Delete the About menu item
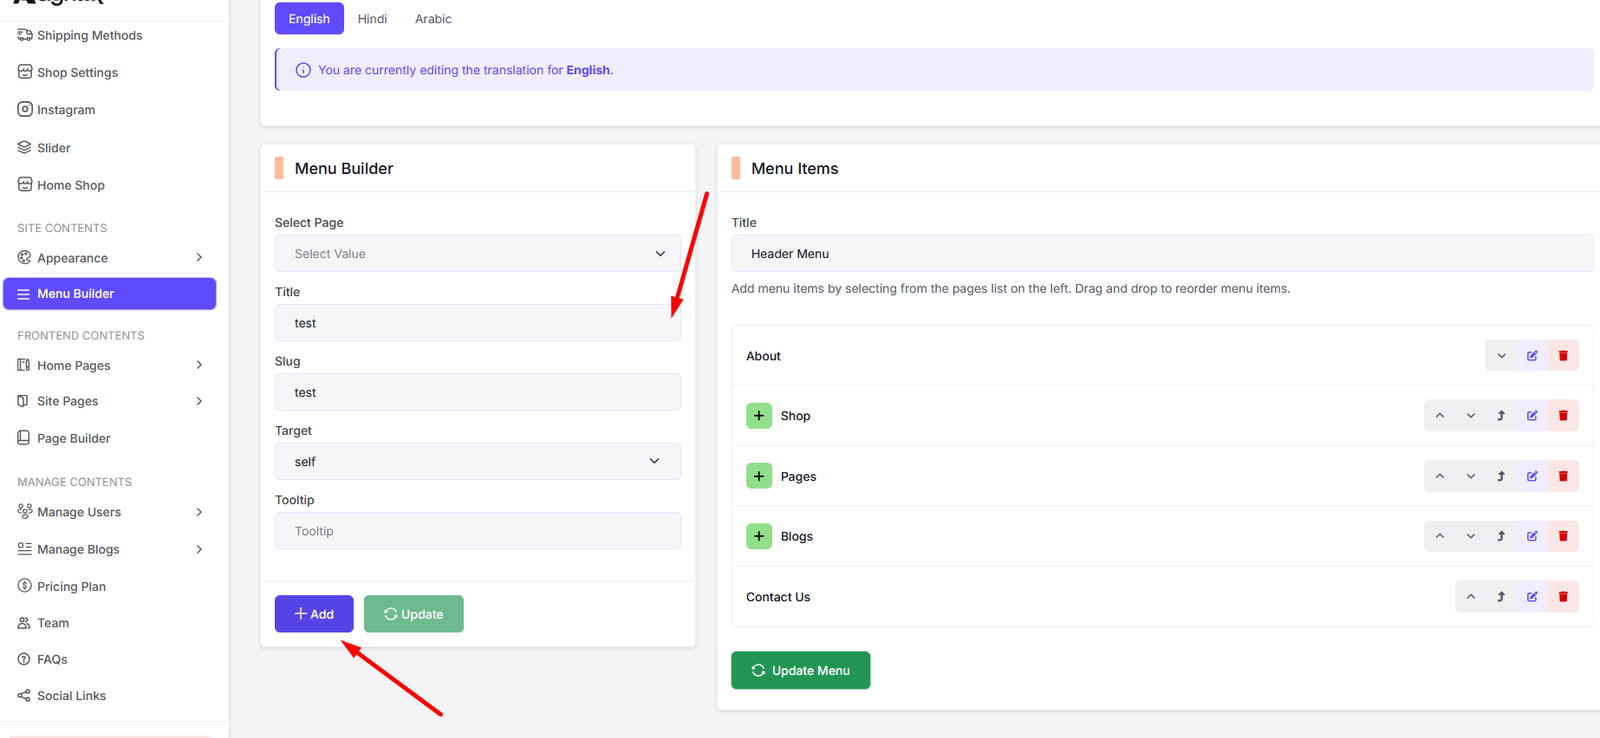The height and width of the screenshot is (738, 1600). pos(1563,356)
